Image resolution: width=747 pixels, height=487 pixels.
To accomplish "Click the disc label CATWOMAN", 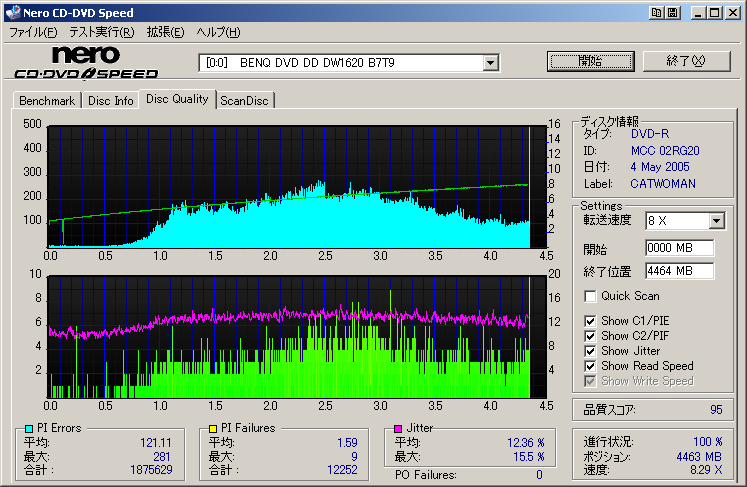I will click(x=663, y=184).
